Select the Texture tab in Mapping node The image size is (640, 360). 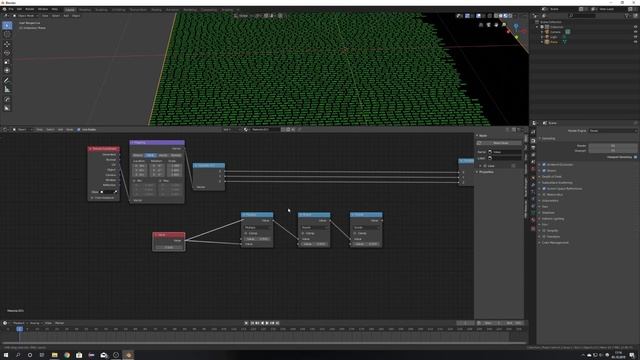click(x=138, y=155)
